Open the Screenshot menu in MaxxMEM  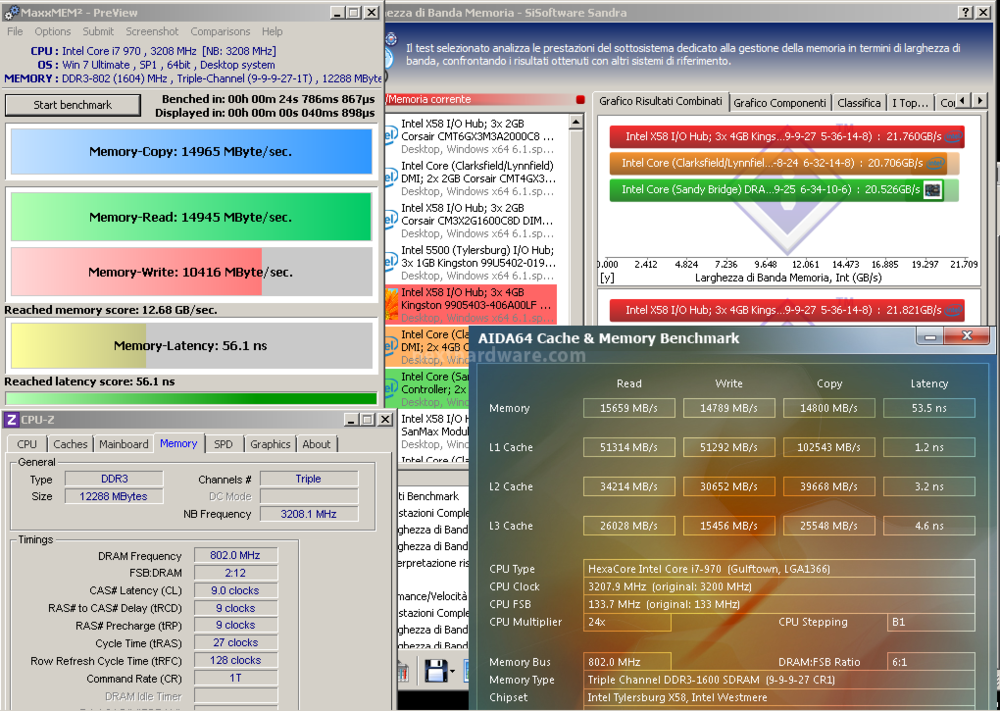(152, 31)
